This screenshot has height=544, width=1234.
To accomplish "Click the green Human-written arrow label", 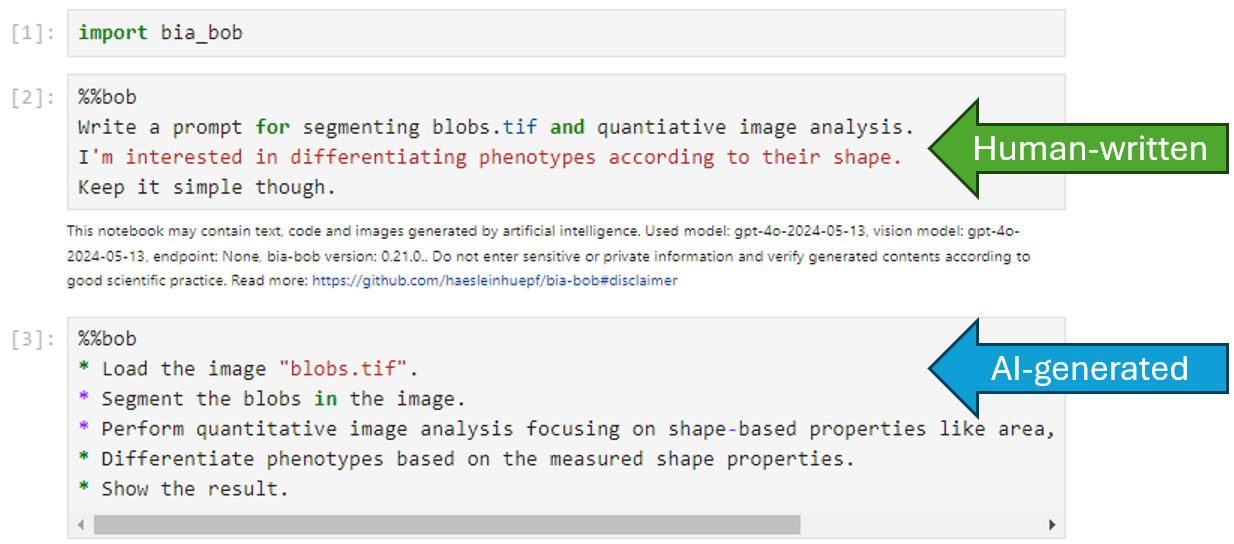I will coord(1089,149).
